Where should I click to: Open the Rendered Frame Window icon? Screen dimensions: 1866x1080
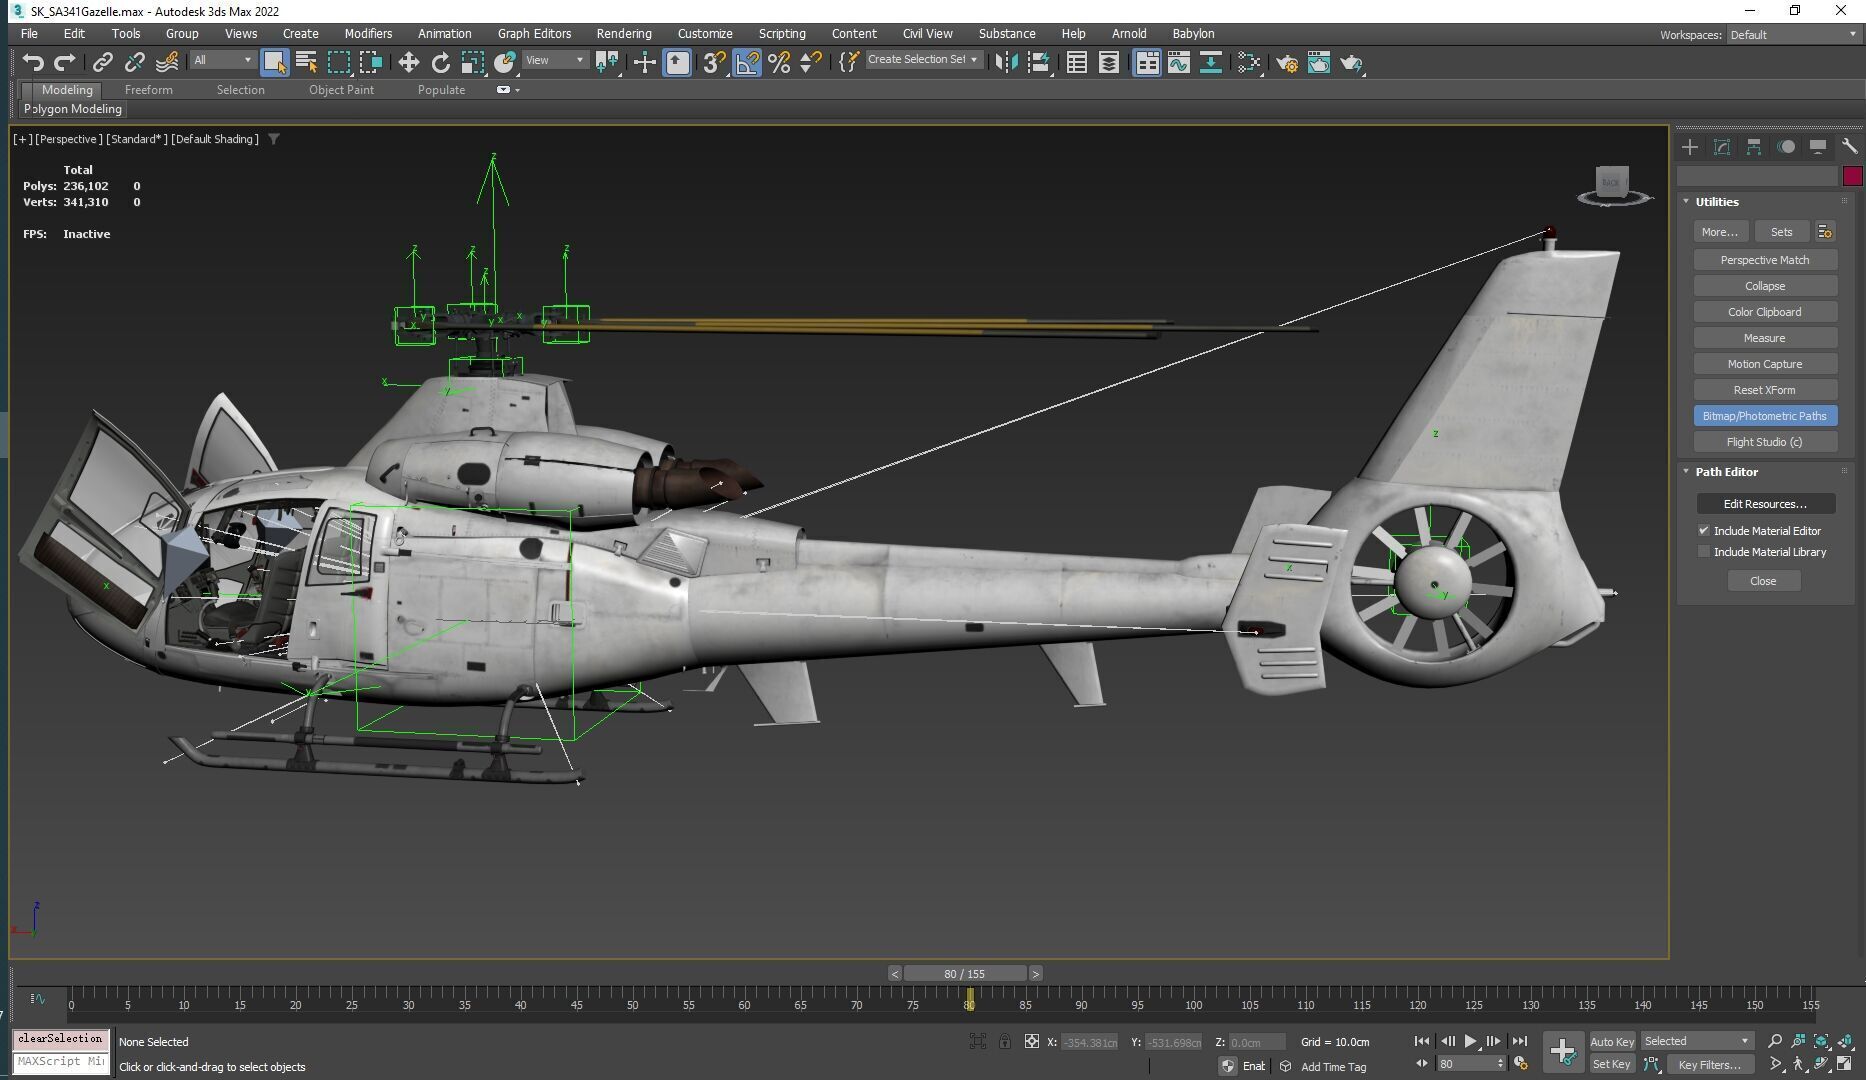(1319, 63)
